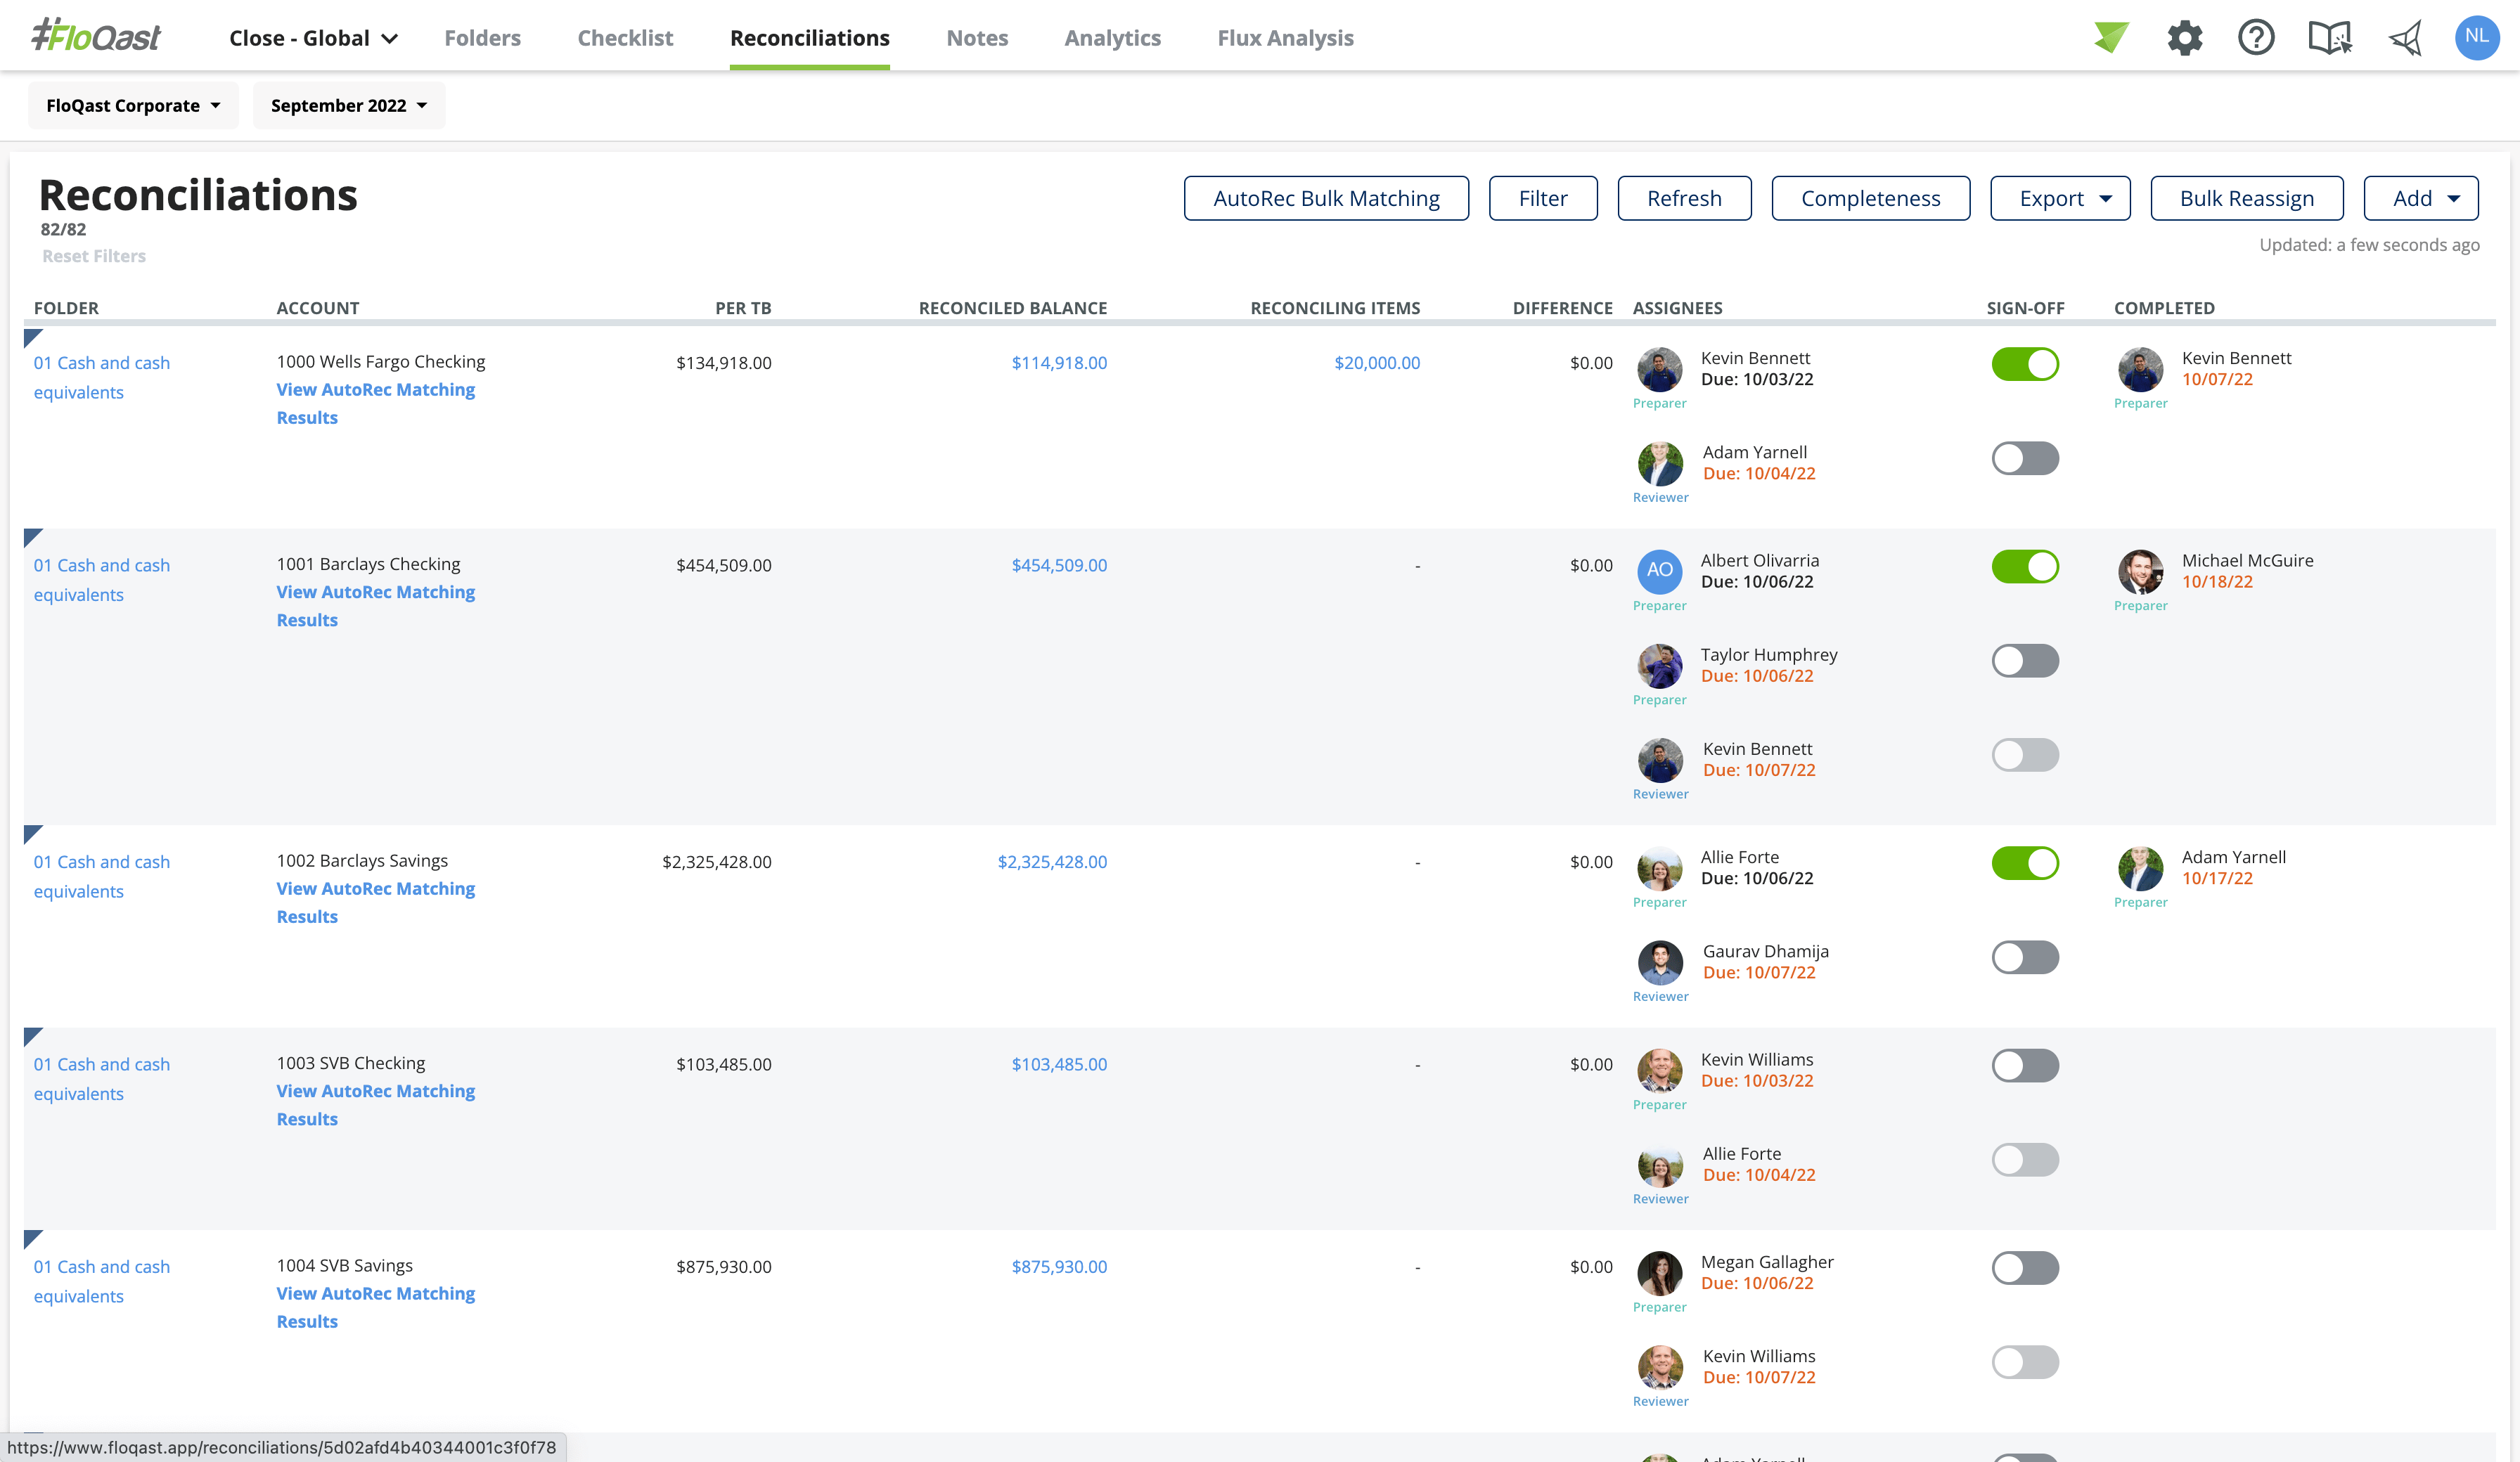
Task: Expand the Export options dropdown
Action: [x=2060, y=198]
